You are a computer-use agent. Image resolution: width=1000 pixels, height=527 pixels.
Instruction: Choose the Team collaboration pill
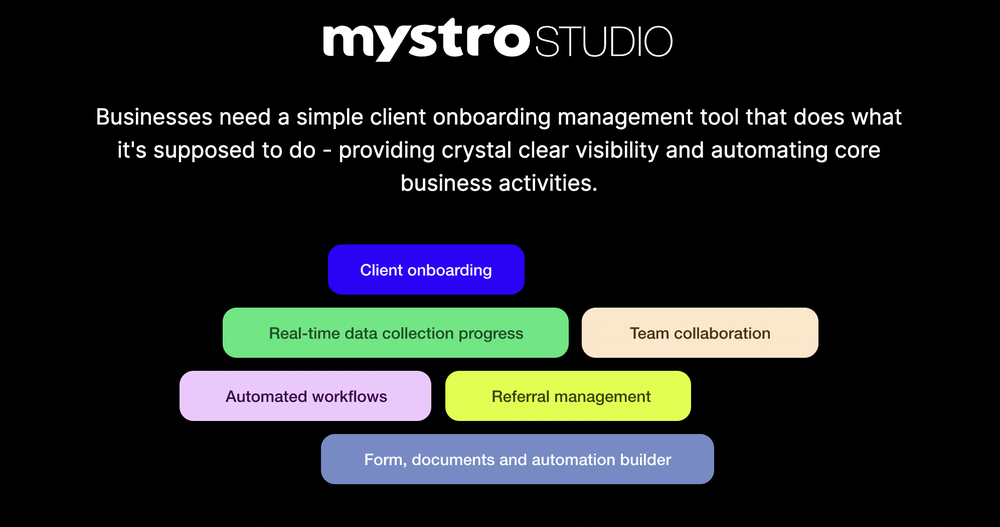pyautogui.click(x=700, y=332)
